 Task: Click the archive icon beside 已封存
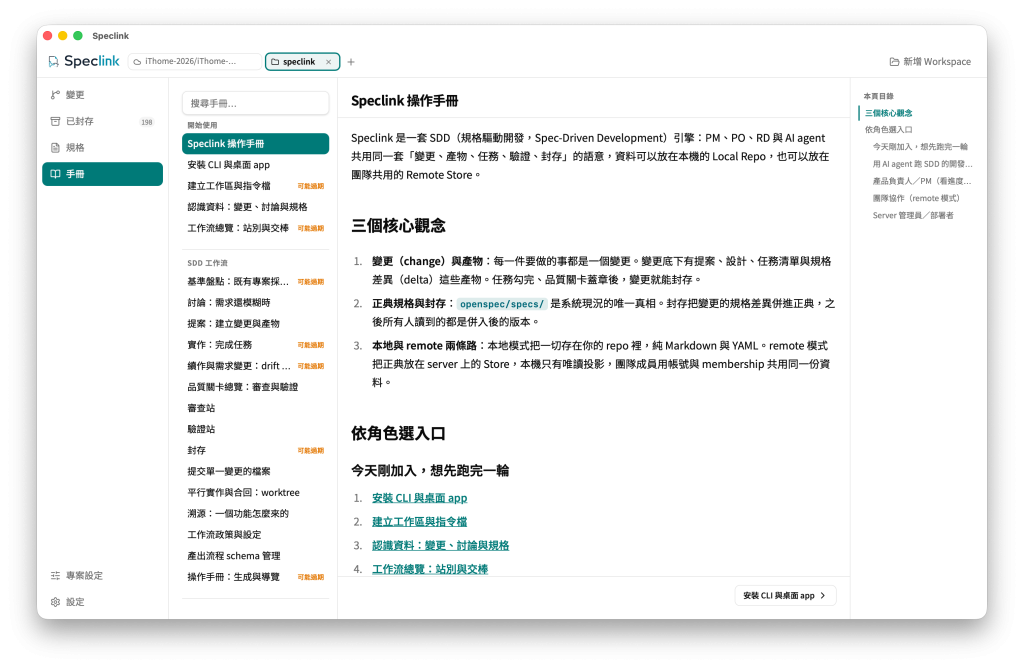[x=56, y=121]
